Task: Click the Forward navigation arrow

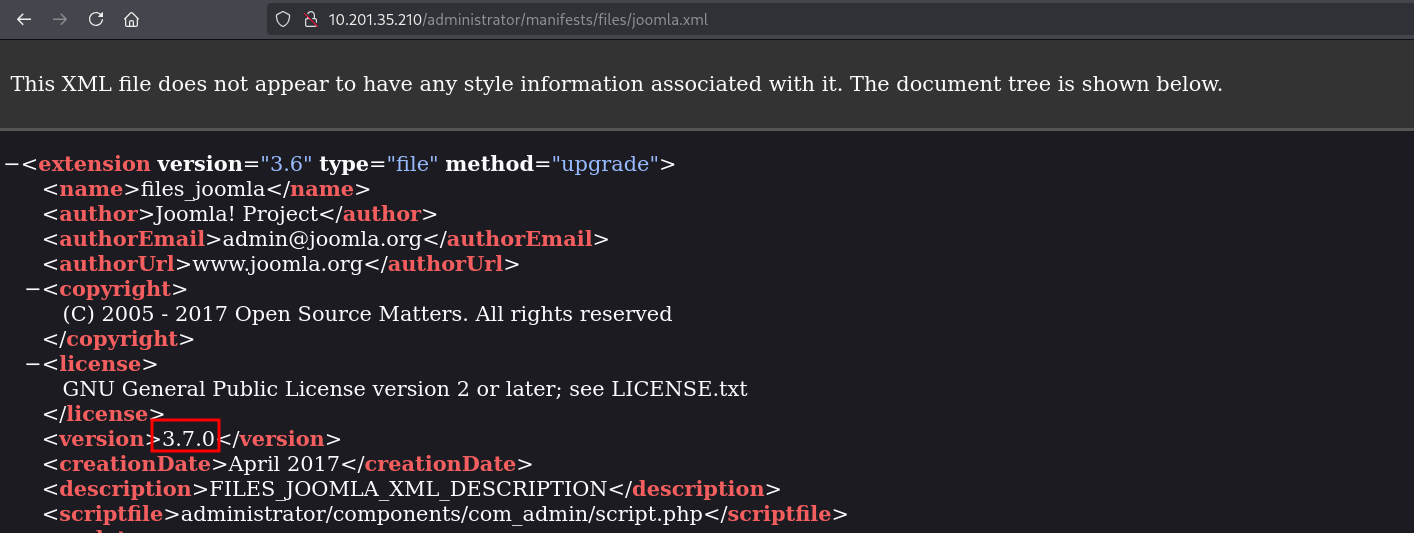Action: [60, 19]
